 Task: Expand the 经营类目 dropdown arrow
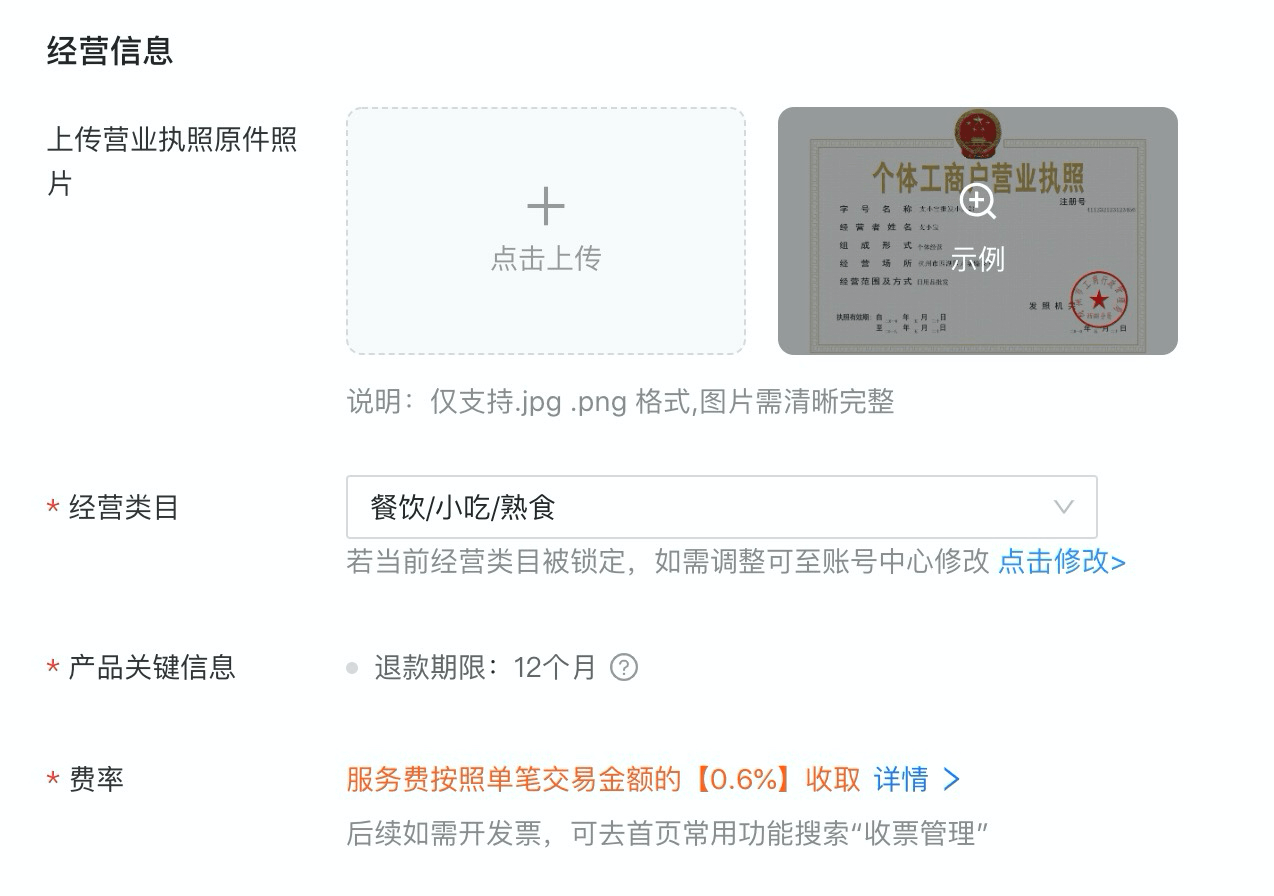(1064, 507)
